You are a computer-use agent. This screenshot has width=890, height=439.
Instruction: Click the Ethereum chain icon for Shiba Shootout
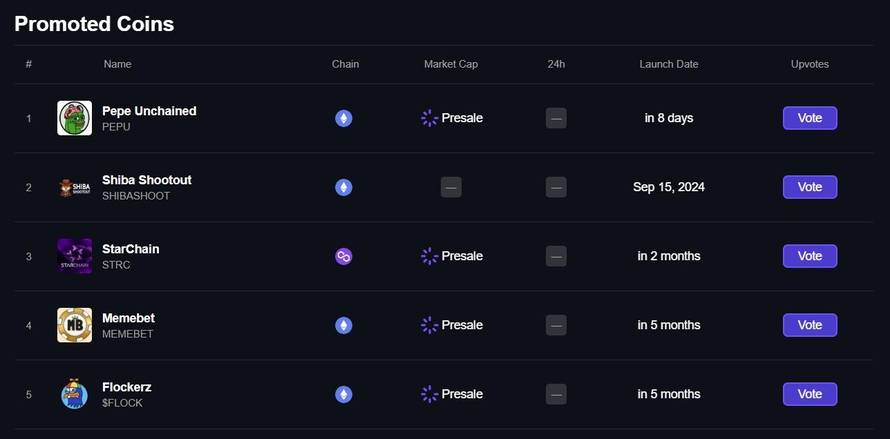[343, 187]
